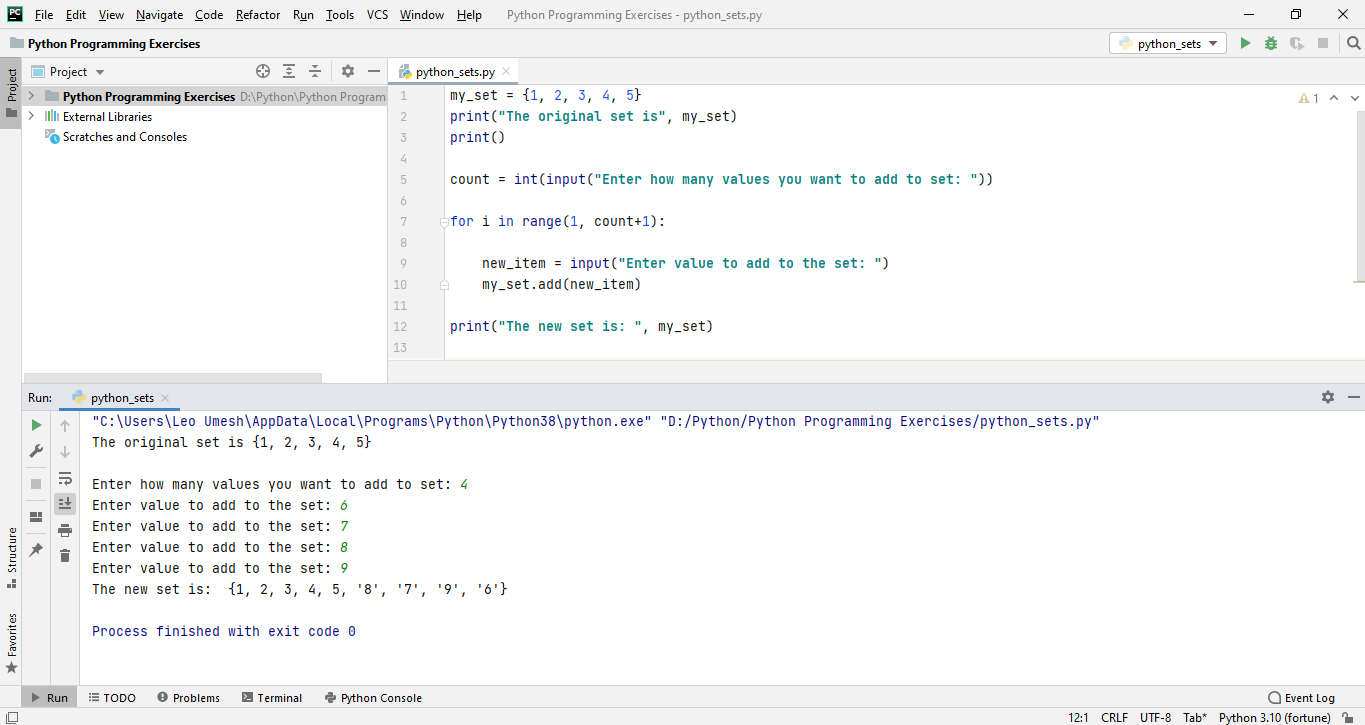Place cursor on line 12 print statement

tap(581, 326)
